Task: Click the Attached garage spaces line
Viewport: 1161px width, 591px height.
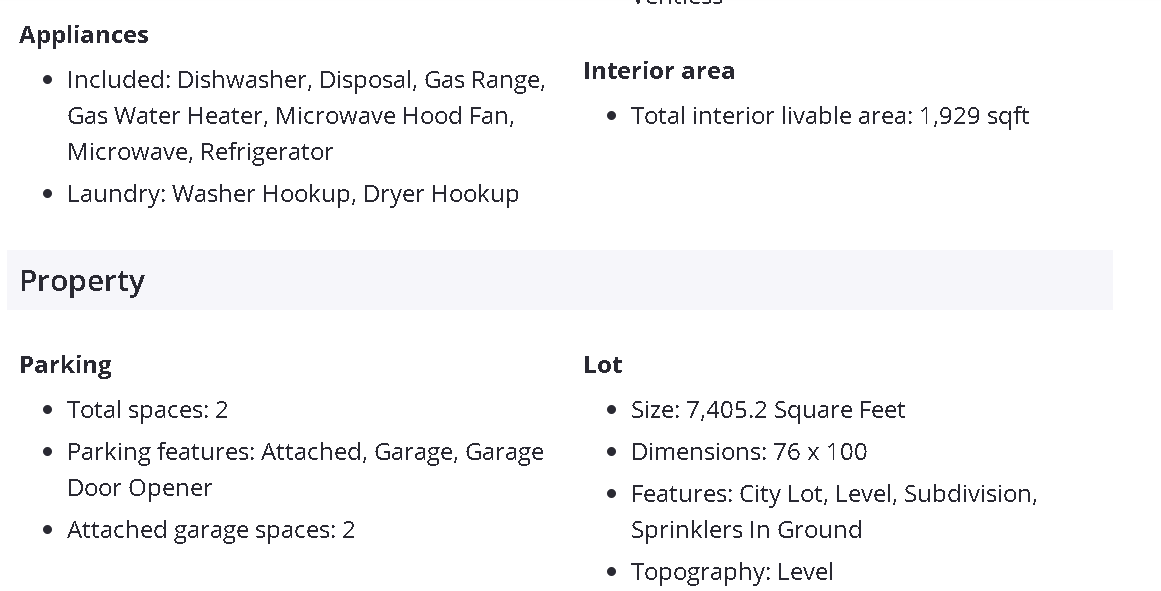Action: tap(210, 530)
